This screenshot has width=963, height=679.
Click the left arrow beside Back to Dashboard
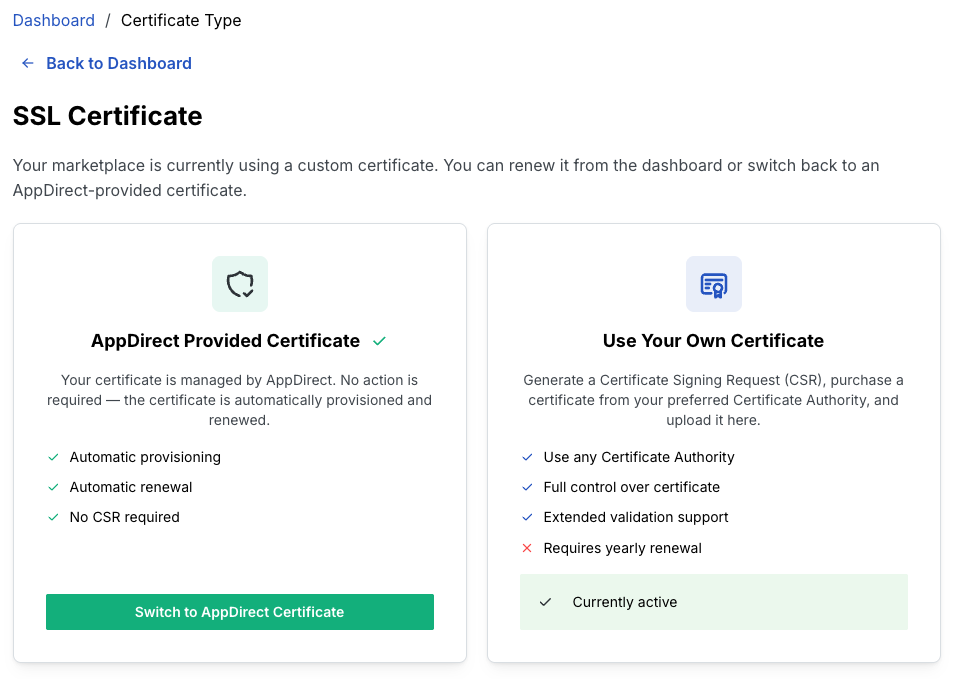pyautogui.click(x=28, y=63)
